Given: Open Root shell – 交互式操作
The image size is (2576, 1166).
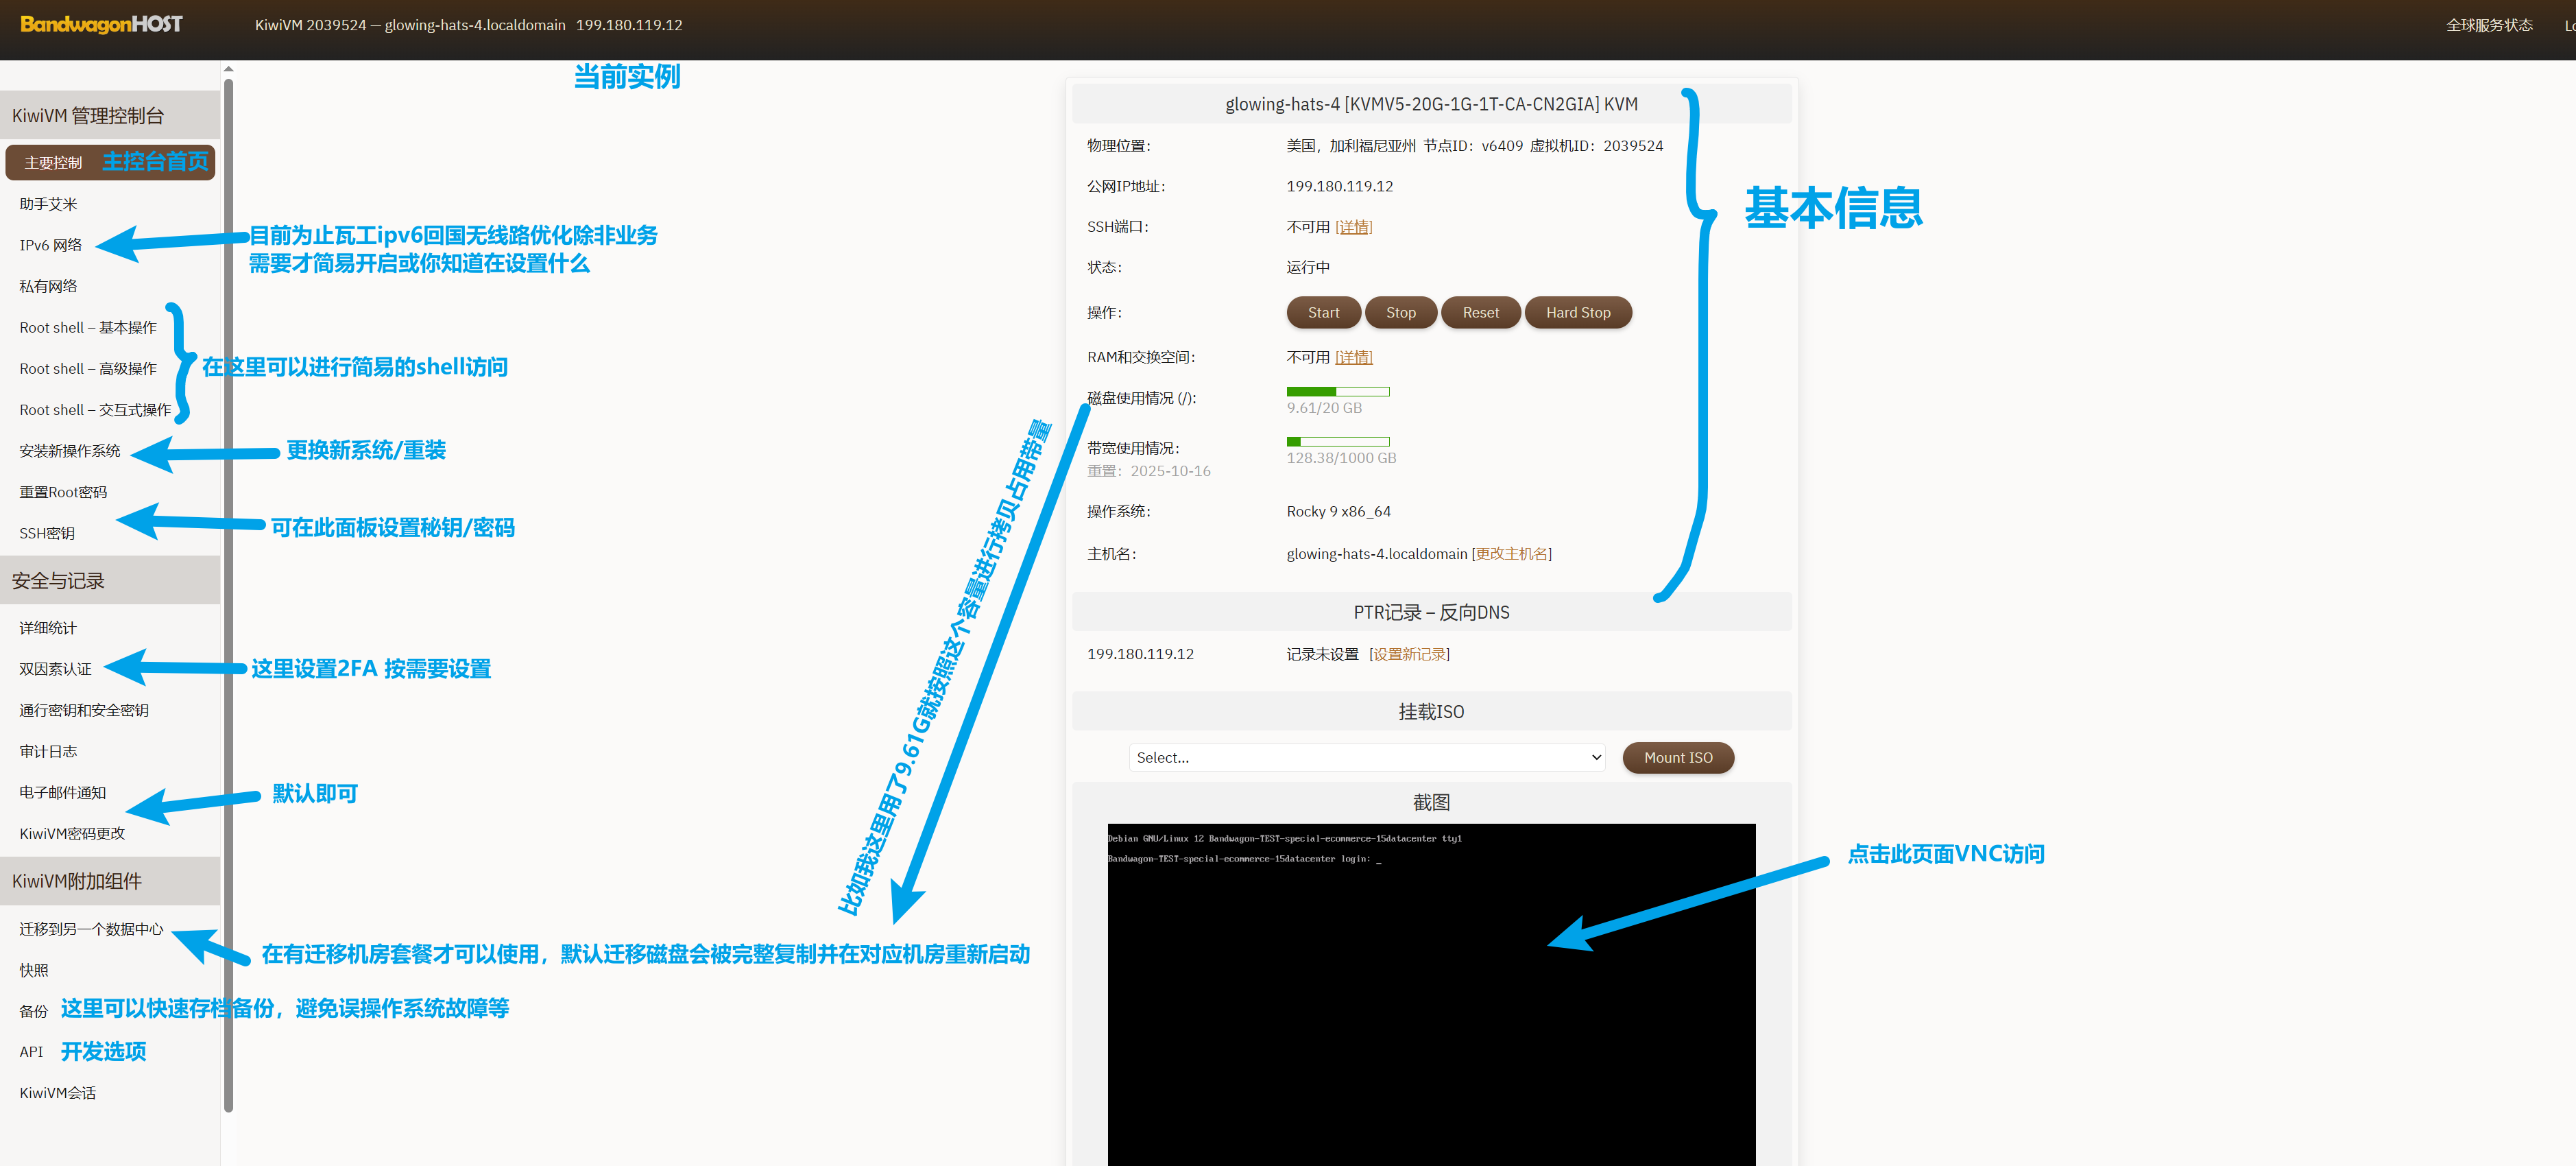Looking at the screenshot, I should (x=95, y=410).
